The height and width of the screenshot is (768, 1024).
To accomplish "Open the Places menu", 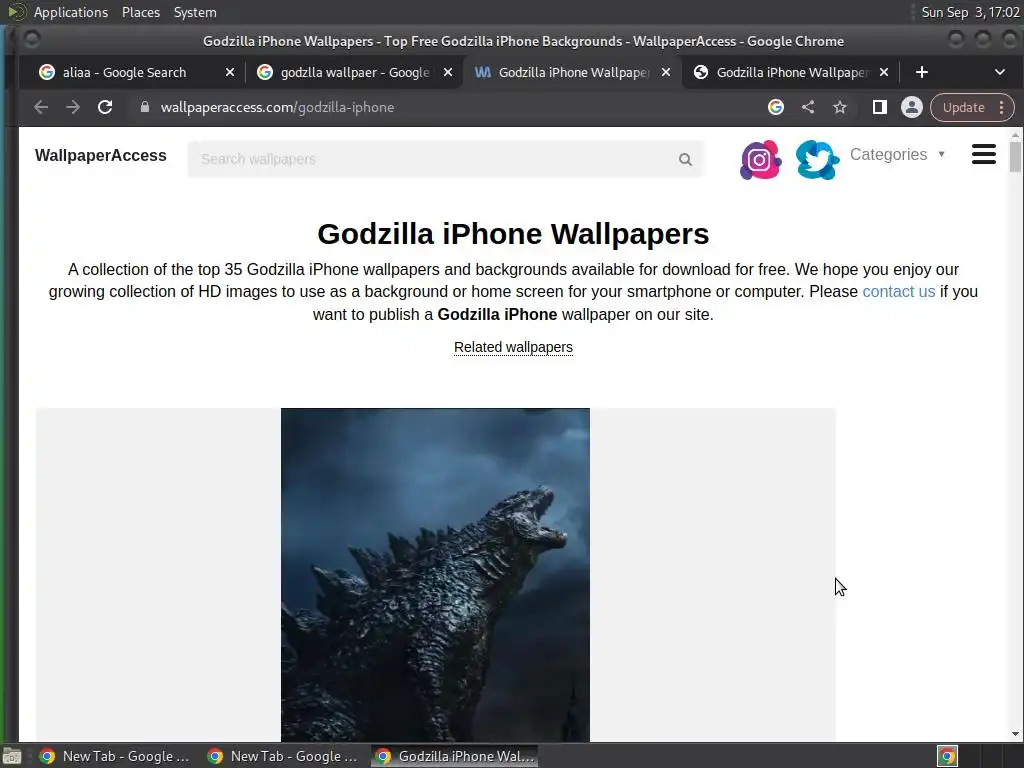I will 140,12.
